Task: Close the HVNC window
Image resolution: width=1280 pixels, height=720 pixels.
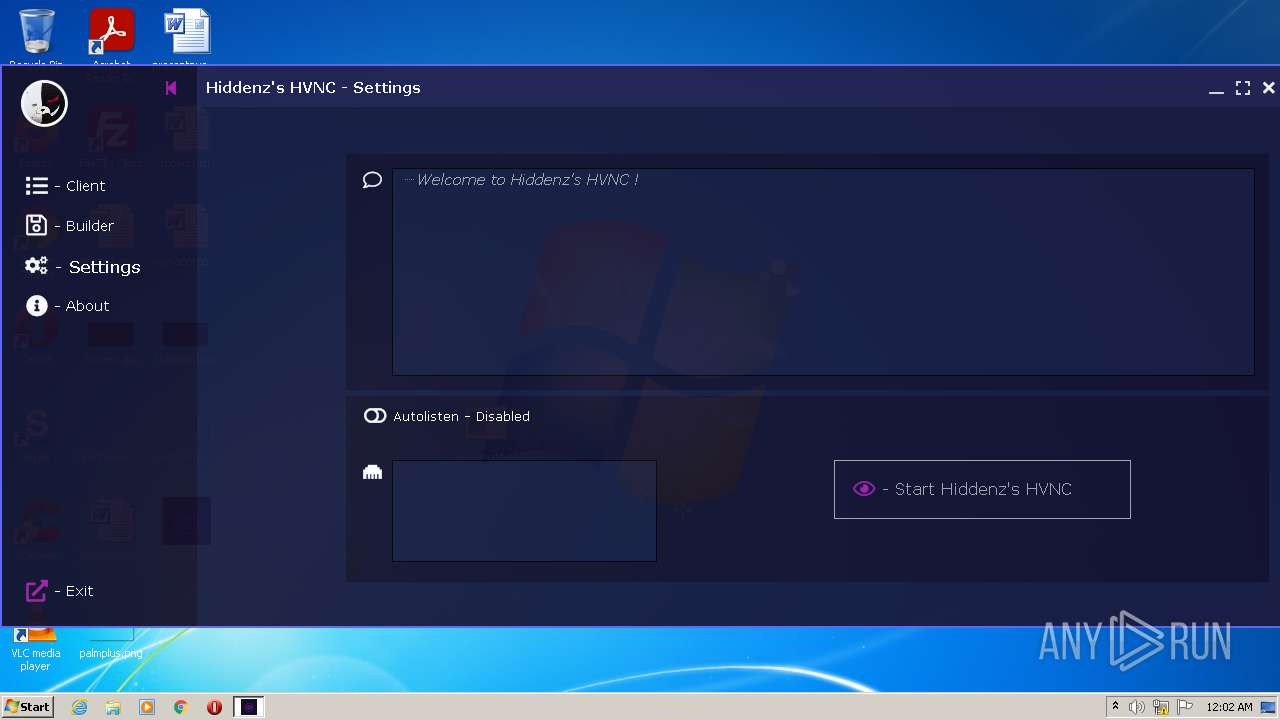Action: click(x=1268, y=88)
